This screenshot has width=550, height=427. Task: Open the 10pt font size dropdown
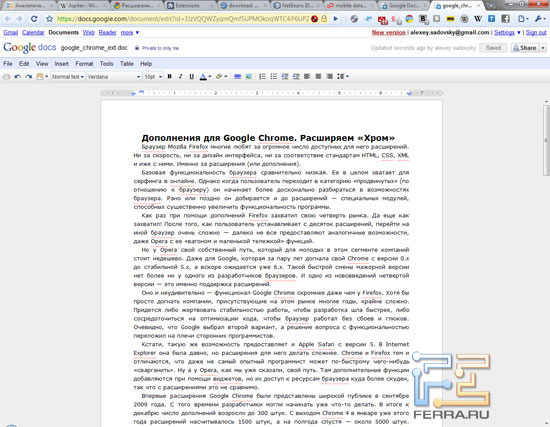[x=153, y=76]
